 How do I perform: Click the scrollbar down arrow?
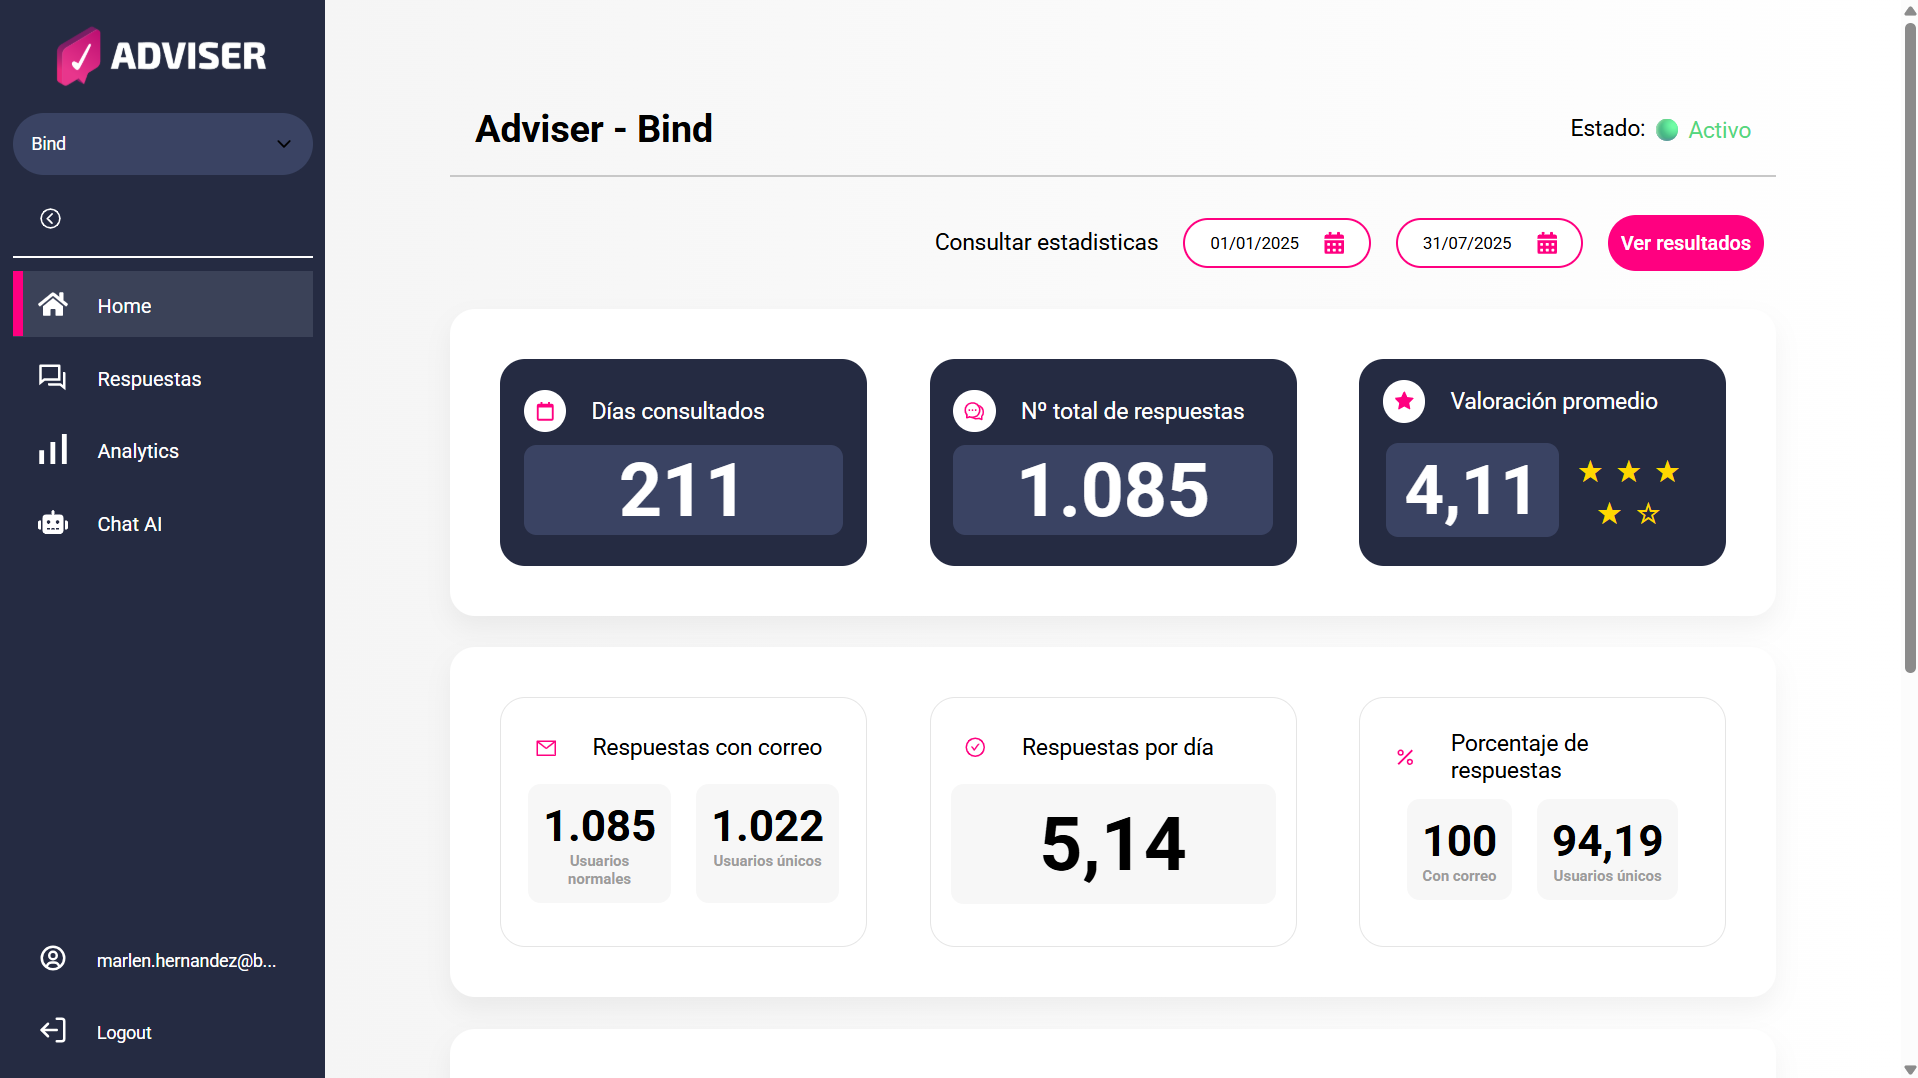coord(1910,1069)
